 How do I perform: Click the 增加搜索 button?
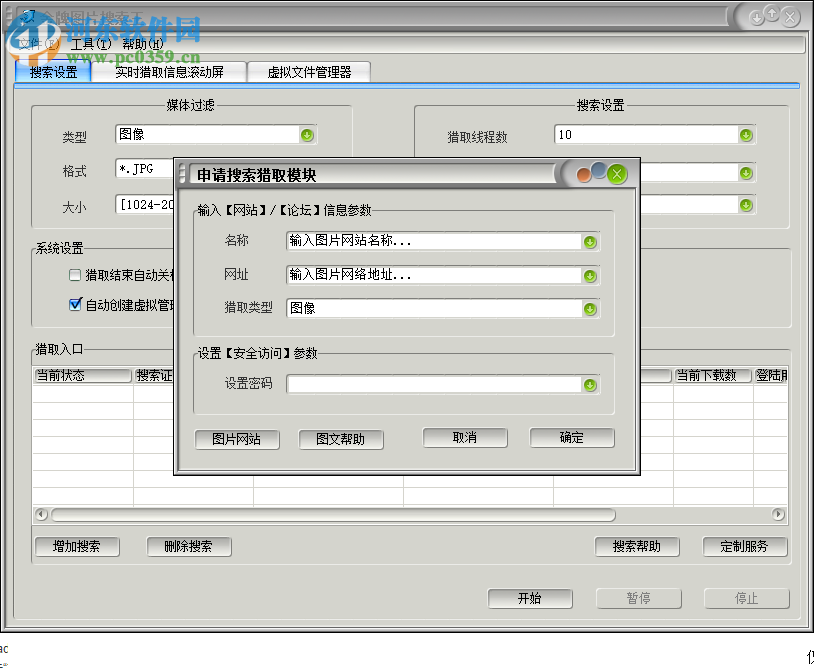pos(77,547)
